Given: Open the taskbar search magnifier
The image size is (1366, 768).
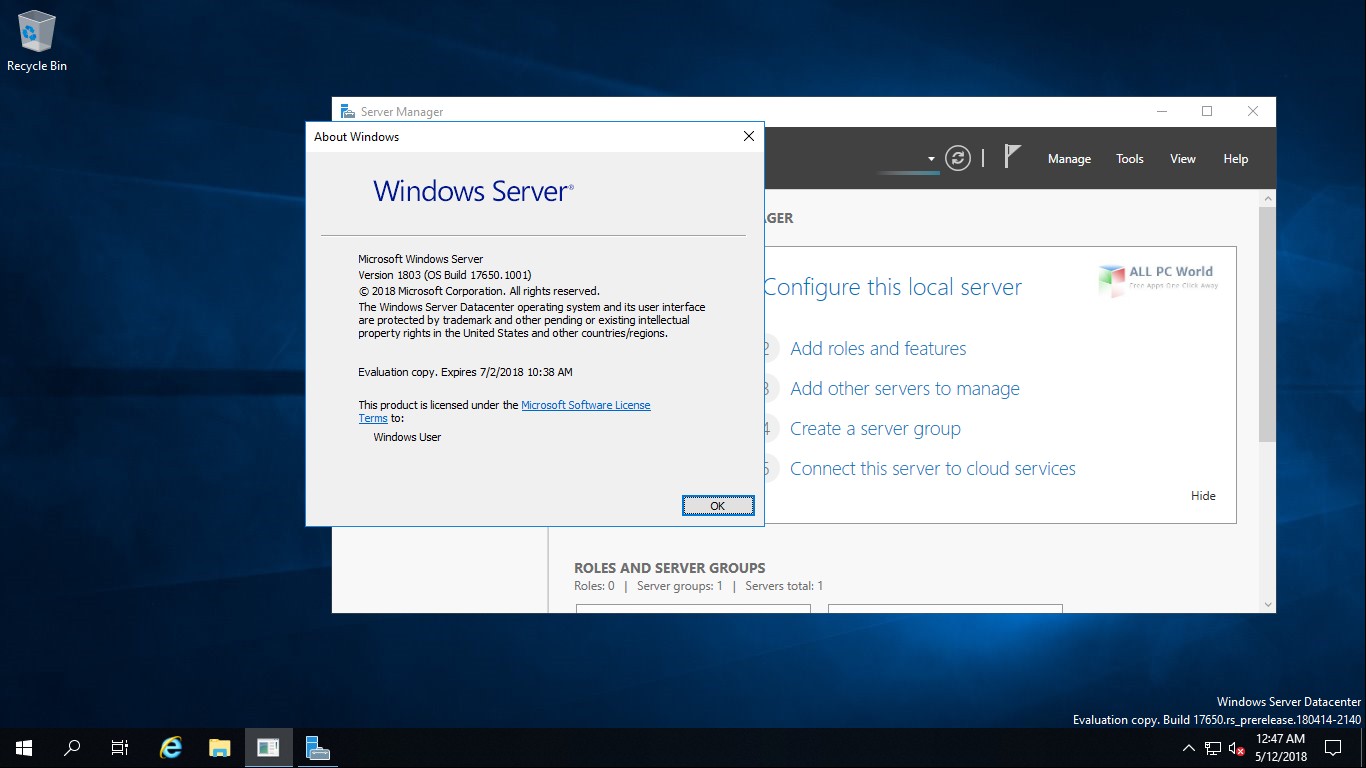Looking at the screenshot, I should (72, 748).
